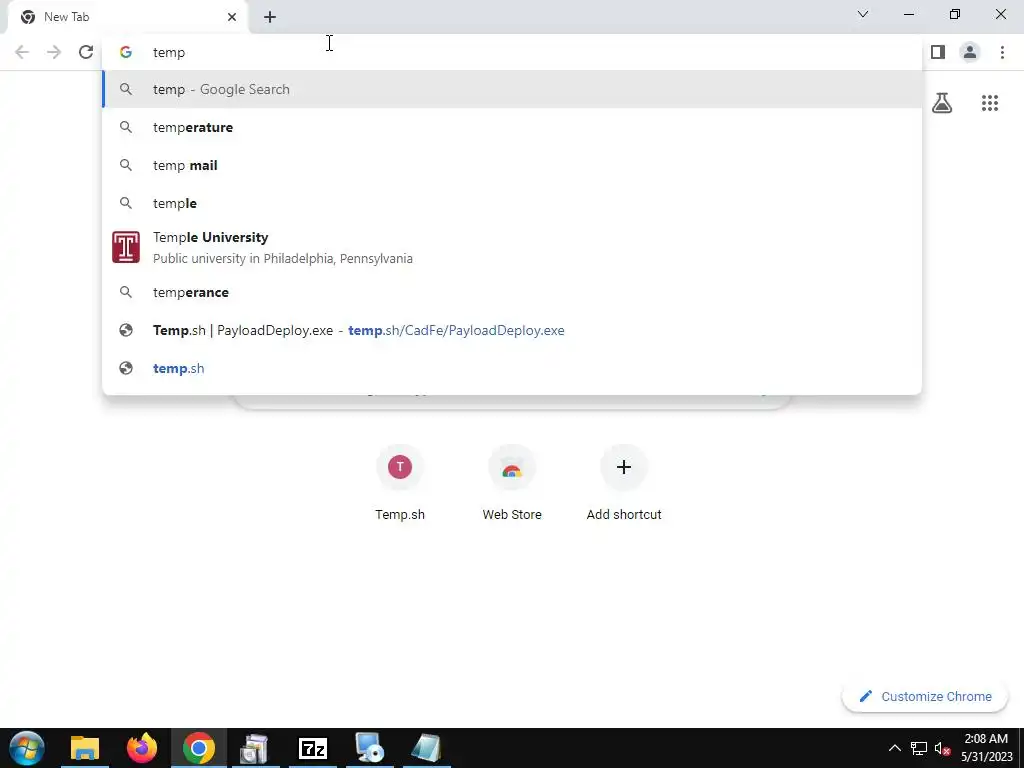The height and width of the screenshot is (768, 1024).
Task: Click the back navigation arrow
Action: [22, 52]
